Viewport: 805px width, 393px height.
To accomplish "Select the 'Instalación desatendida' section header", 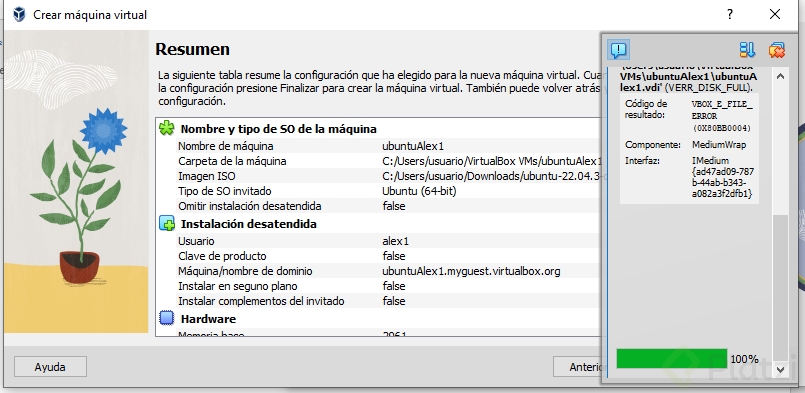I will 248,224.
